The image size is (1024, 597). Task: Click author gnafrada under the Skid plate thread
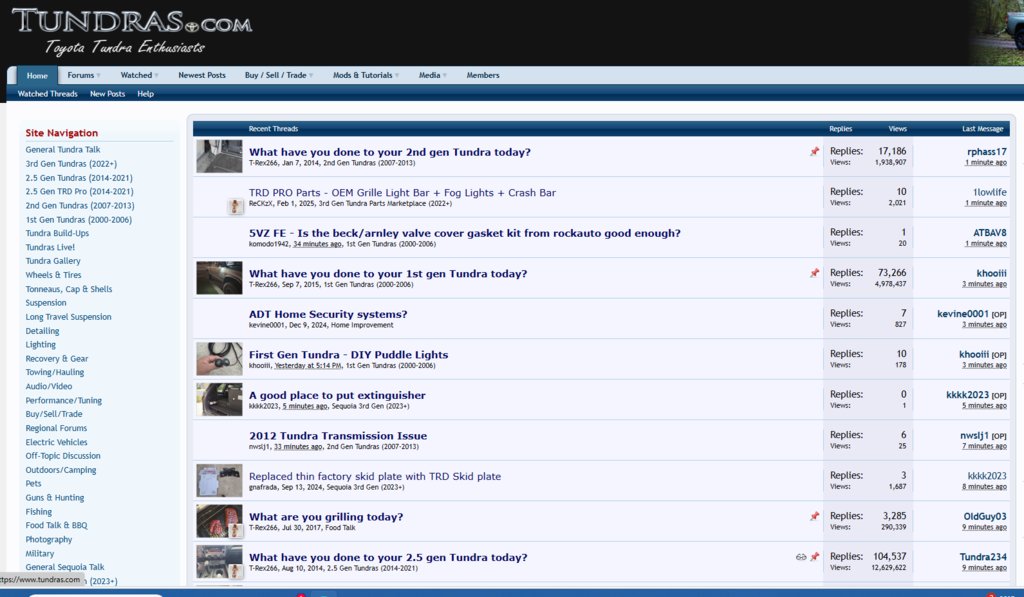(x=263, y=487)
